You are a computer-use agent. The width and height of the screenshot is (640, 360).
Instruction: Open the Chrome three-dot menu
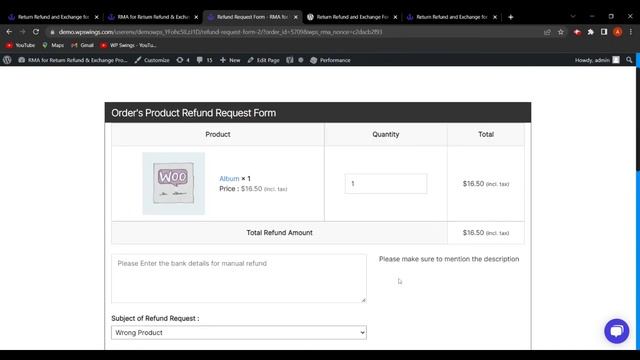pos(631,32)
